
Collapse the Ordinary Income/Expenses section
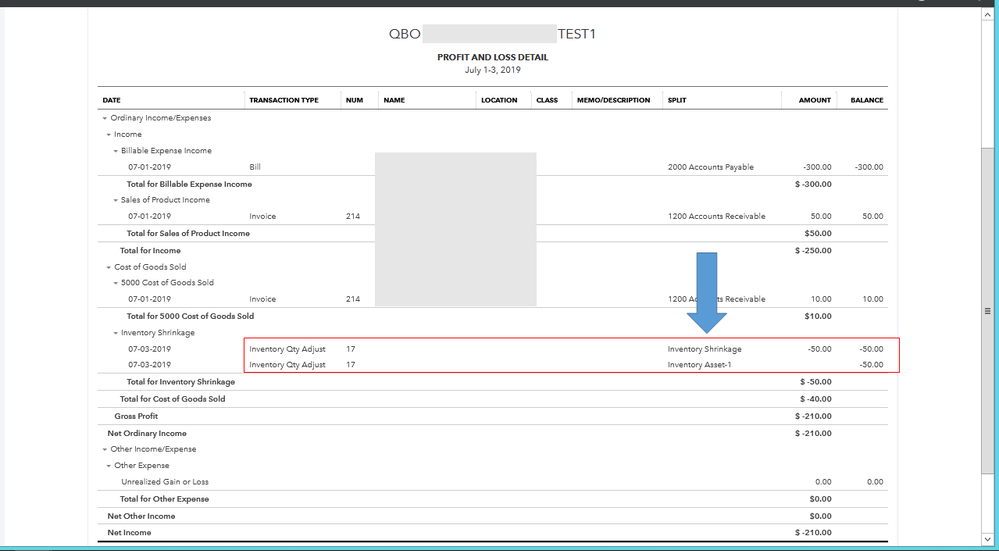click(x=104, y=118)
